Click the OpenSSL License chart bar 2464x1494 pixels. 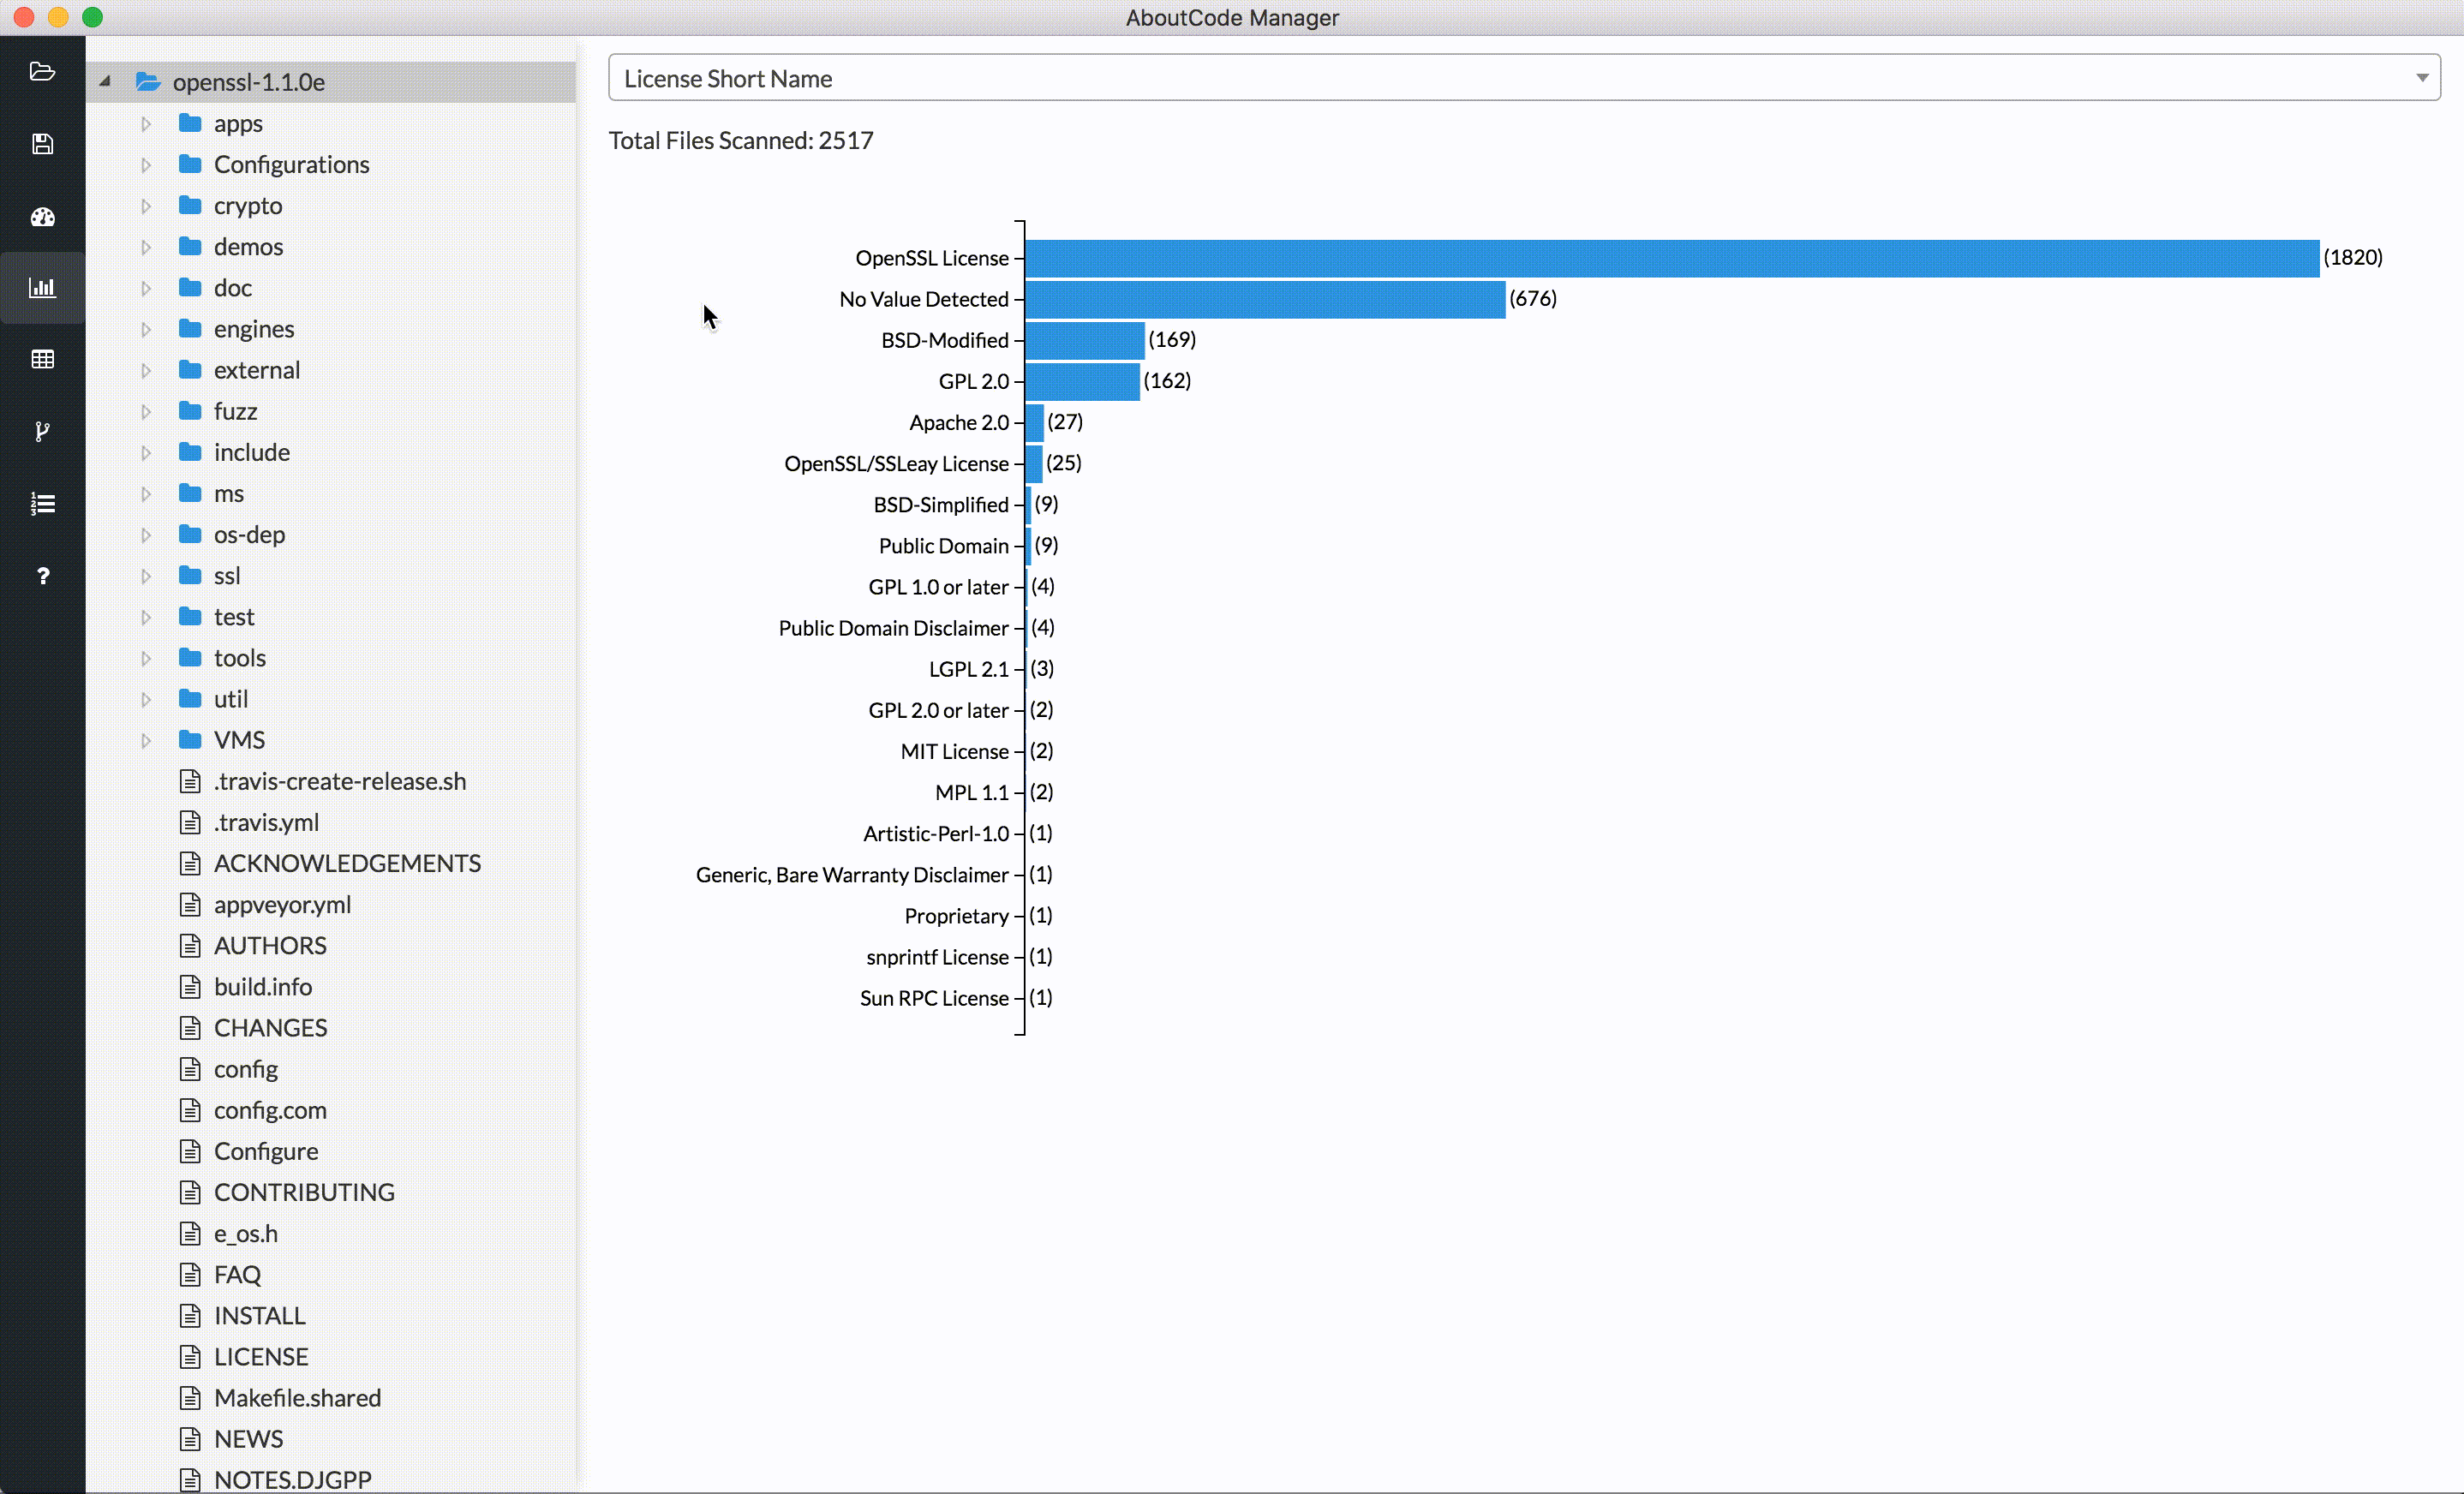[x=1670, y=258]
